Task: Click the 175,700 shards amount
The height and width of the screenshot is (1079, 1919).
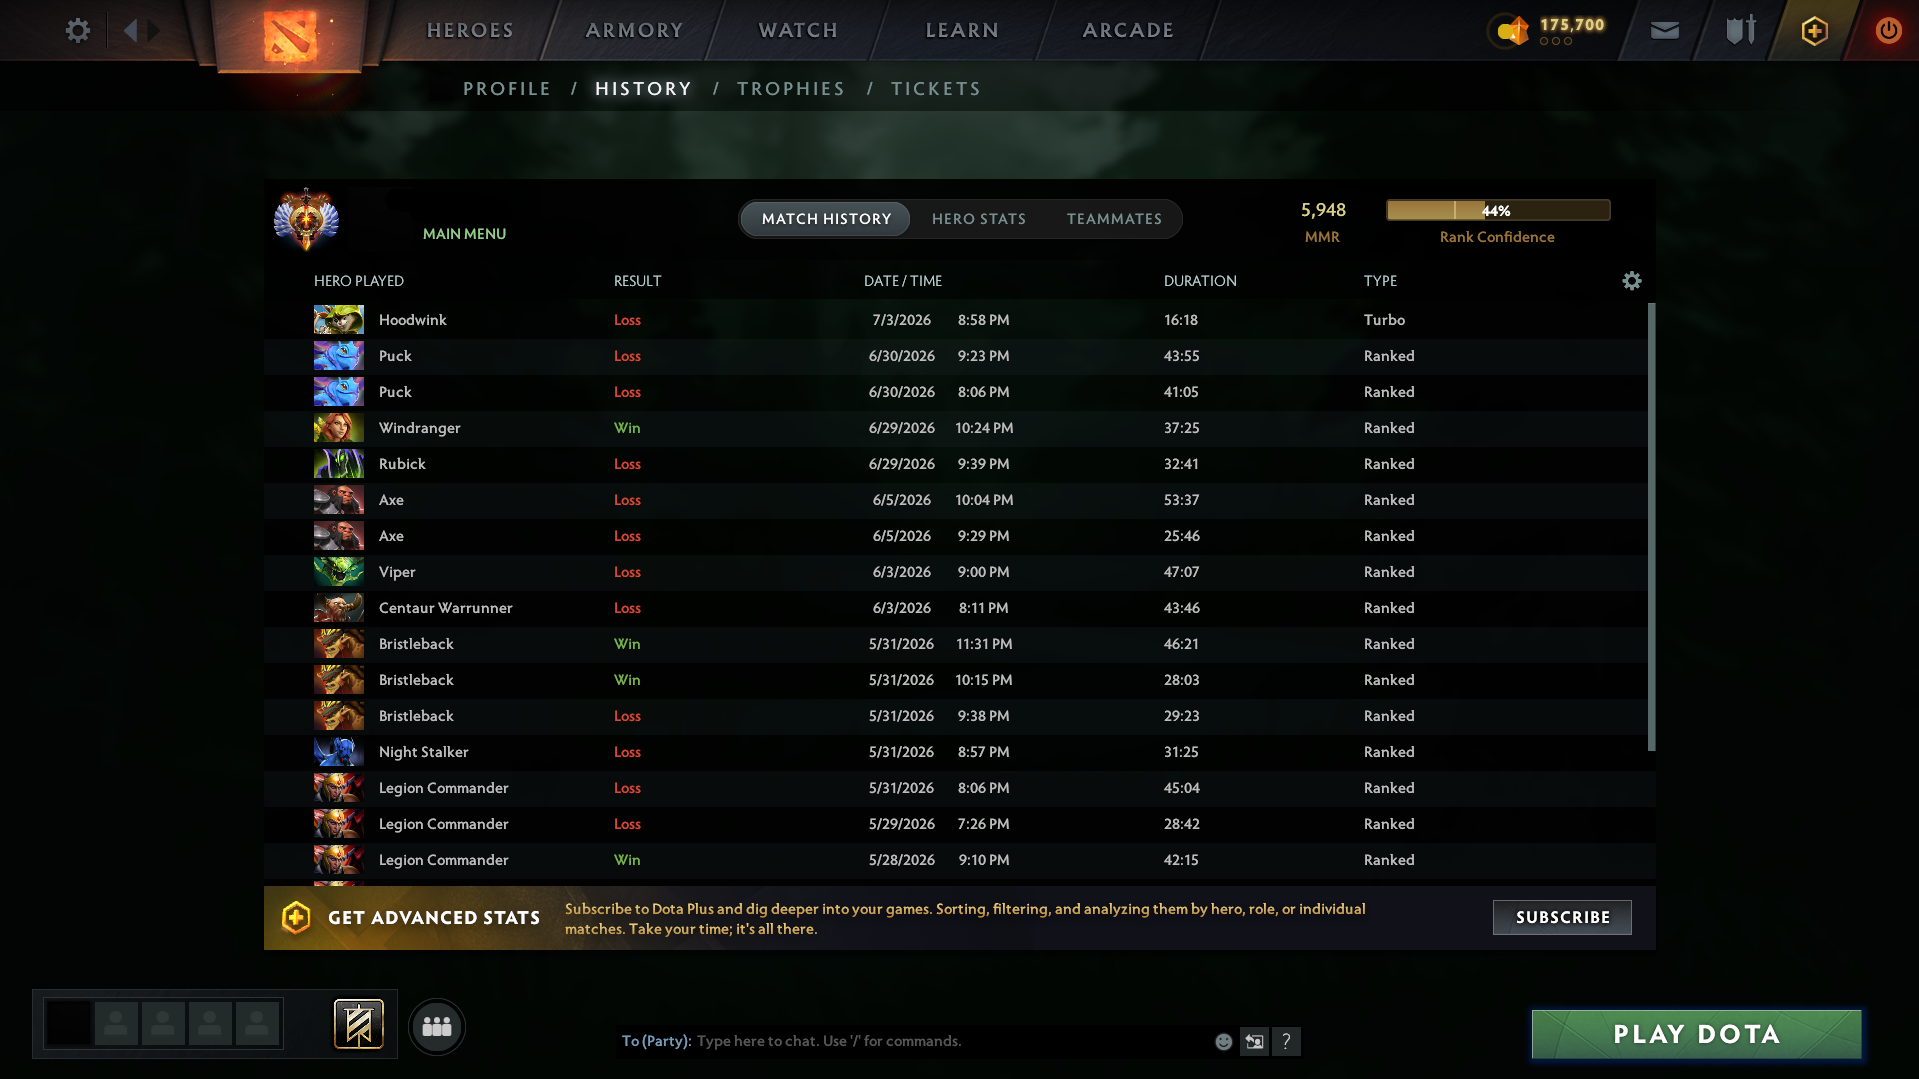Action: click(1572, 25)
